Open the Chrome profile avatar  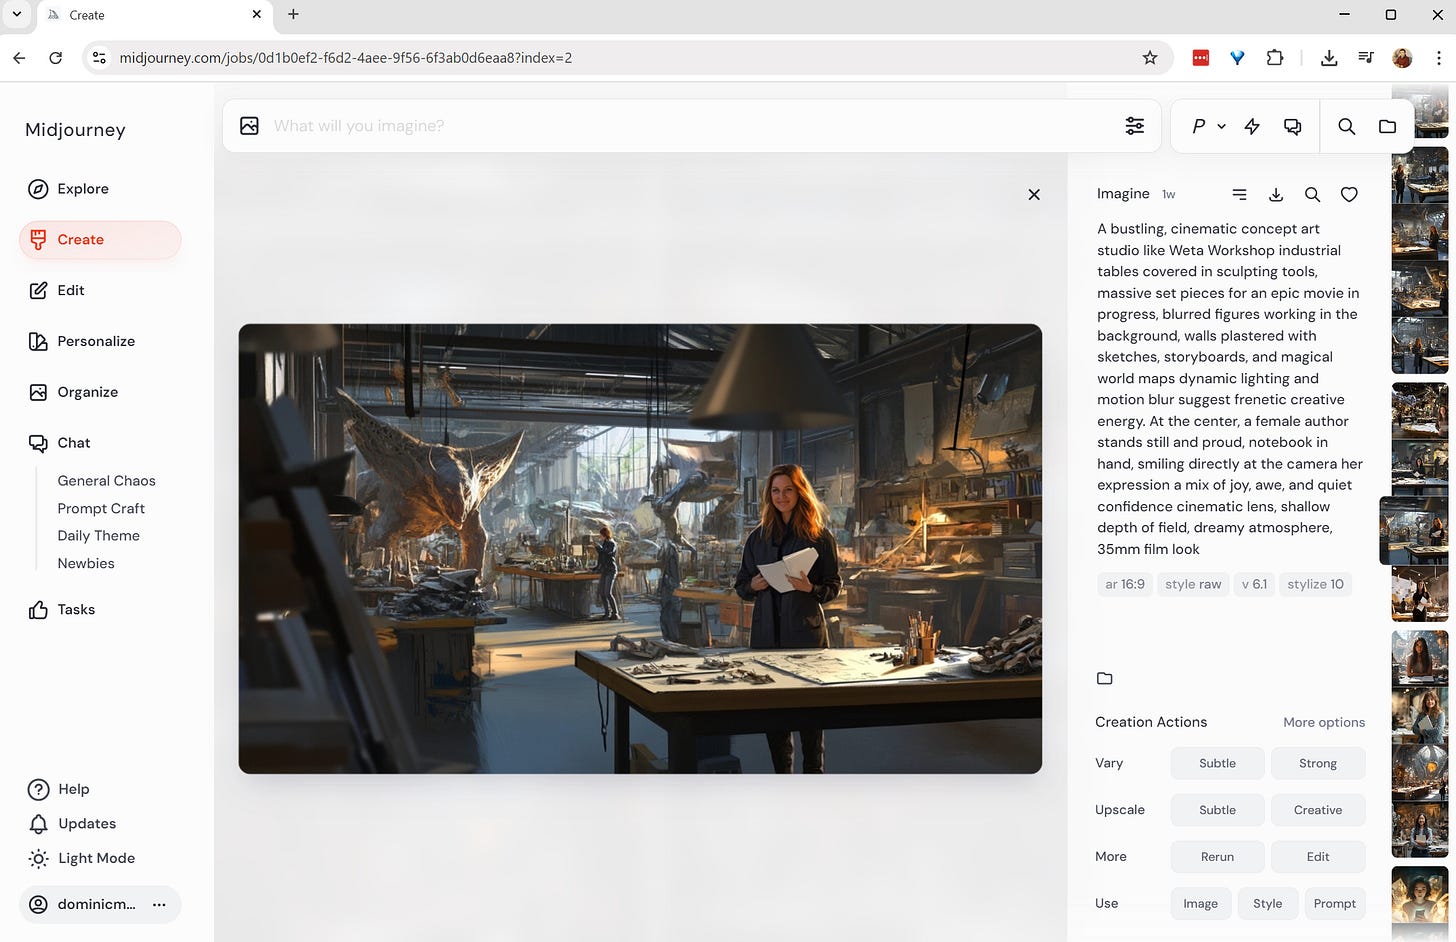coord(1403,58)
